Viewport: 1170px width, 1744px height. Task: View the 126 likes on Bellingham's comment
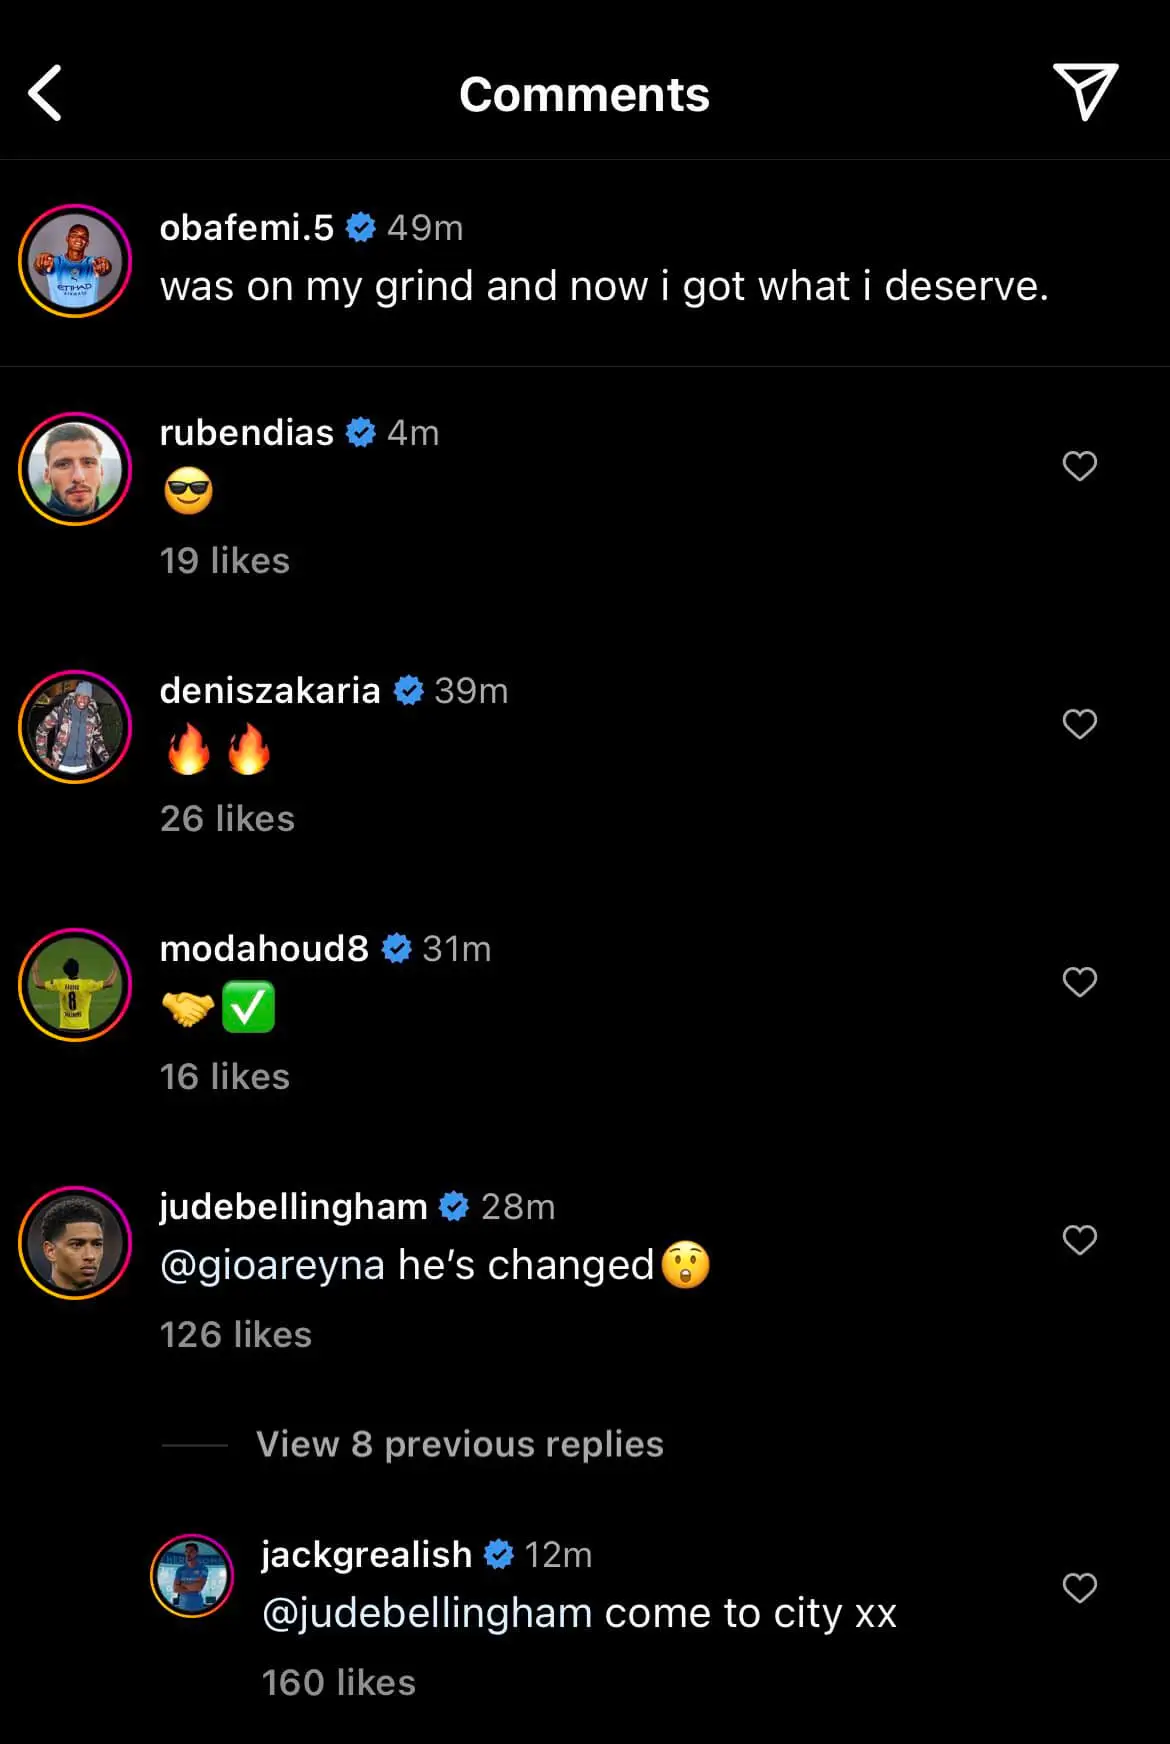[236, 1333]
